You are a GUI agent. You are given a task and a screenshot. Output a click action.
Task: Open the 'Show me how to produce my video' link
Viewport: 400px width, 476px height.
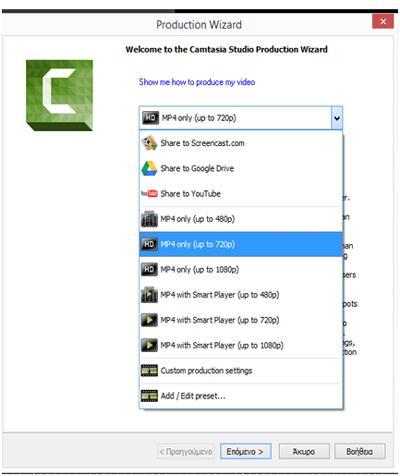pos(197,82)
